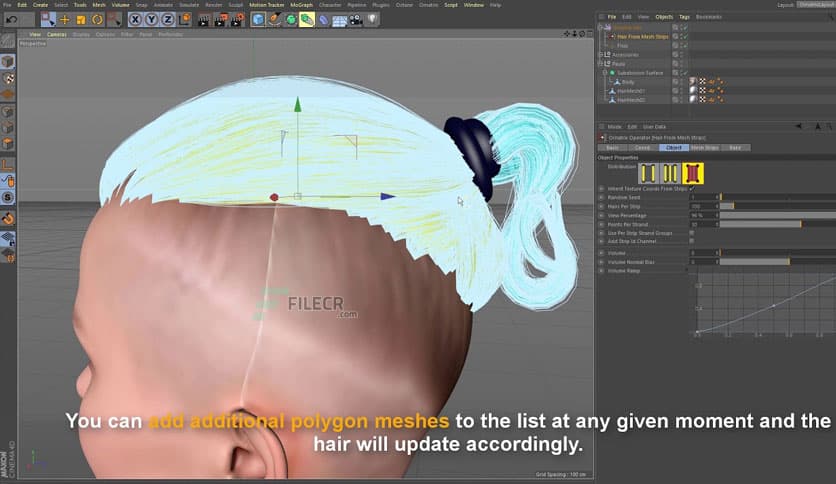The image size is (836, 484).
Task: Open the MoGraph menu
Action: coord(301,5)
